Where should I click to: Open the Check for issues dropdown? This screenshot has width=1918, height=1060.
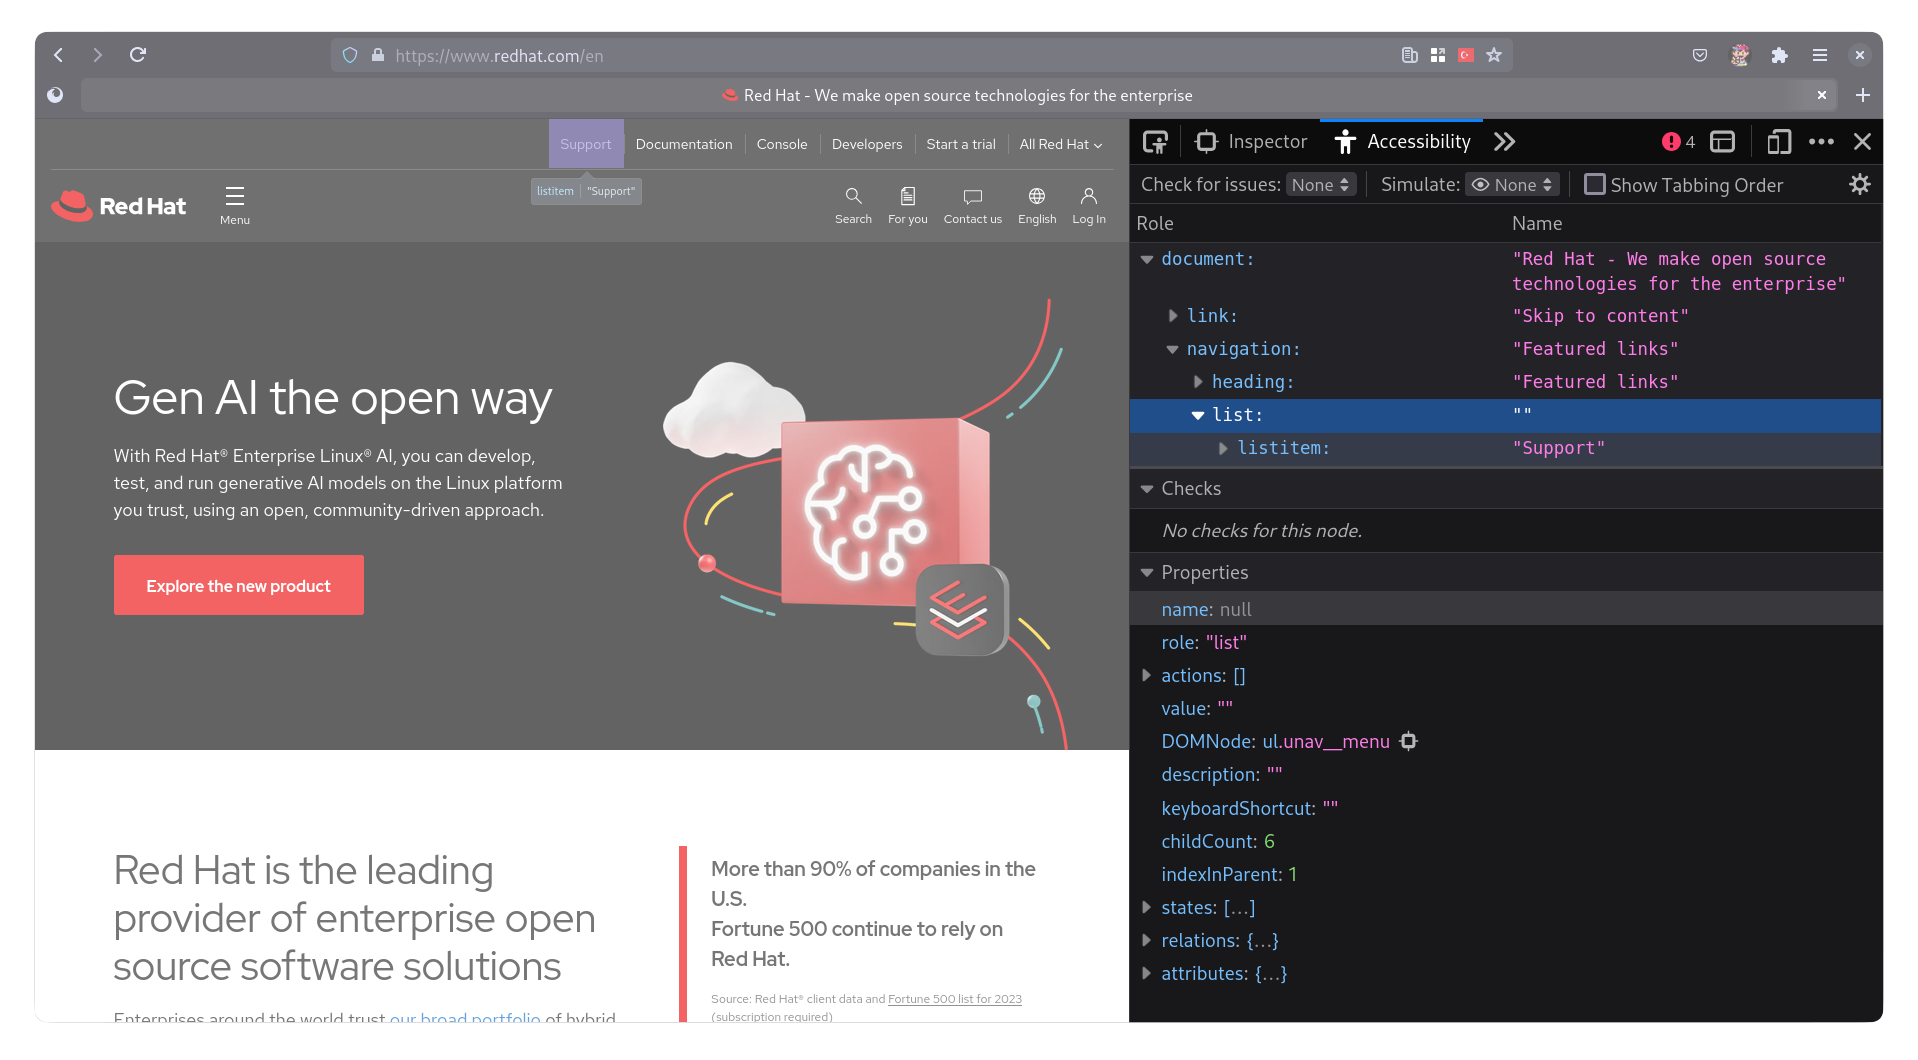(1320, 184)
